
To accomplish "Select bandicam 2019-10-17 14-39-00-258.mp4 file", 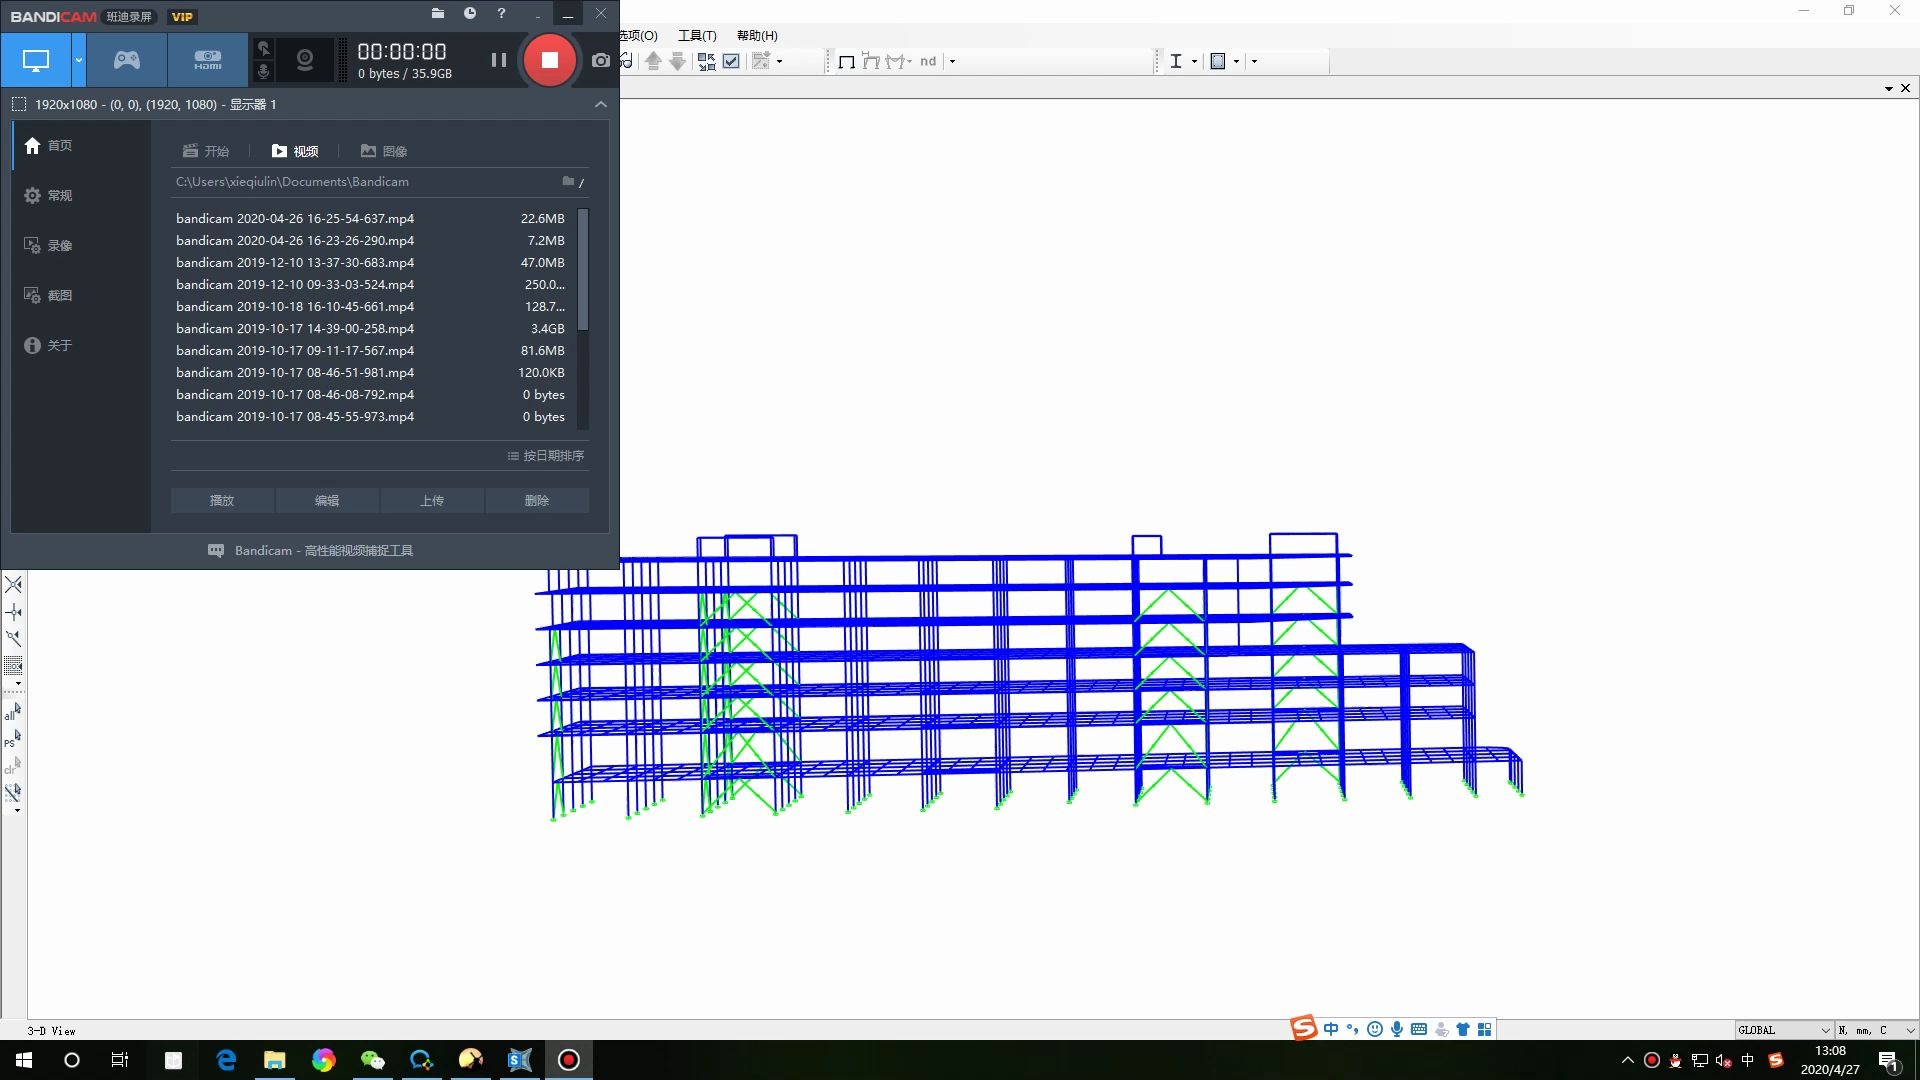I will [x=295, y=328].
